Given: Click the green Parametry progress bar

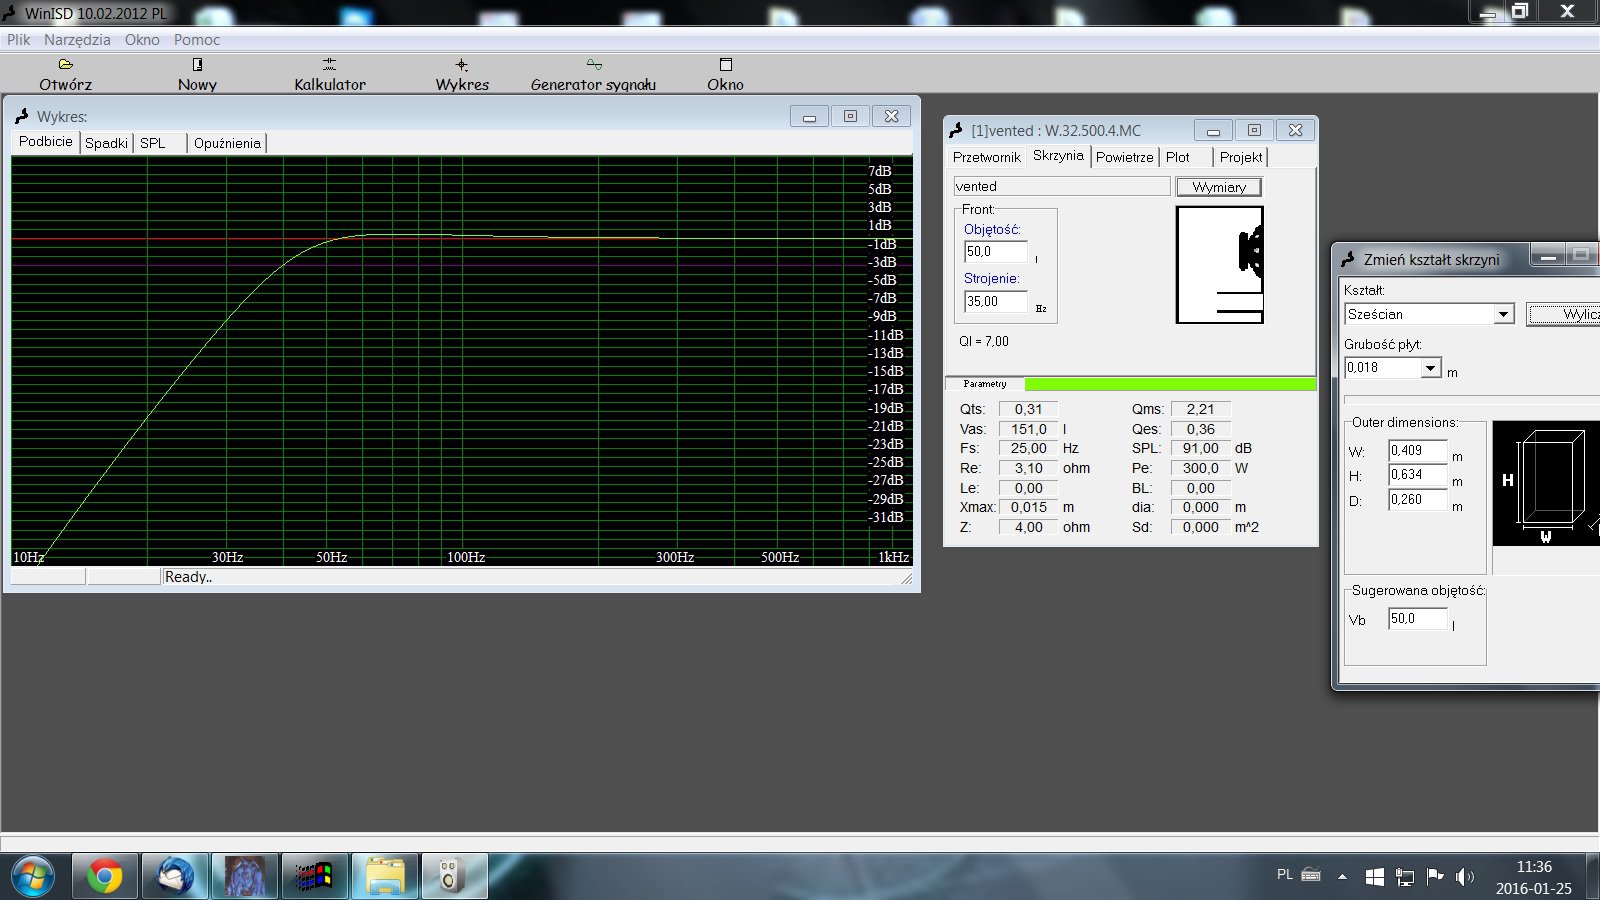Looking at the screenshot, I should pyautogui.click(x=1170, y=384).
